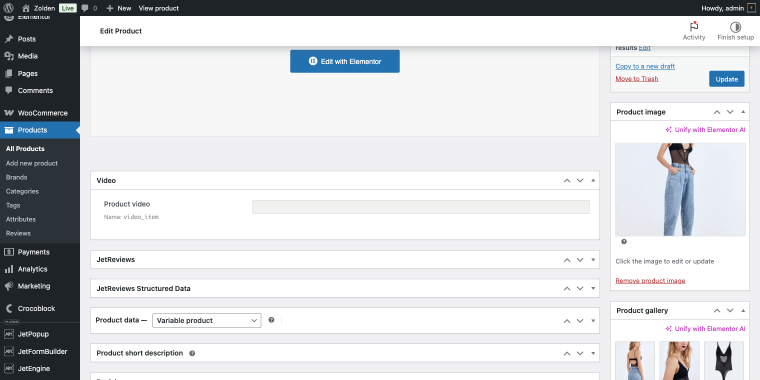Move the Video panel up
760x380 pixels.
click(567, 180)
